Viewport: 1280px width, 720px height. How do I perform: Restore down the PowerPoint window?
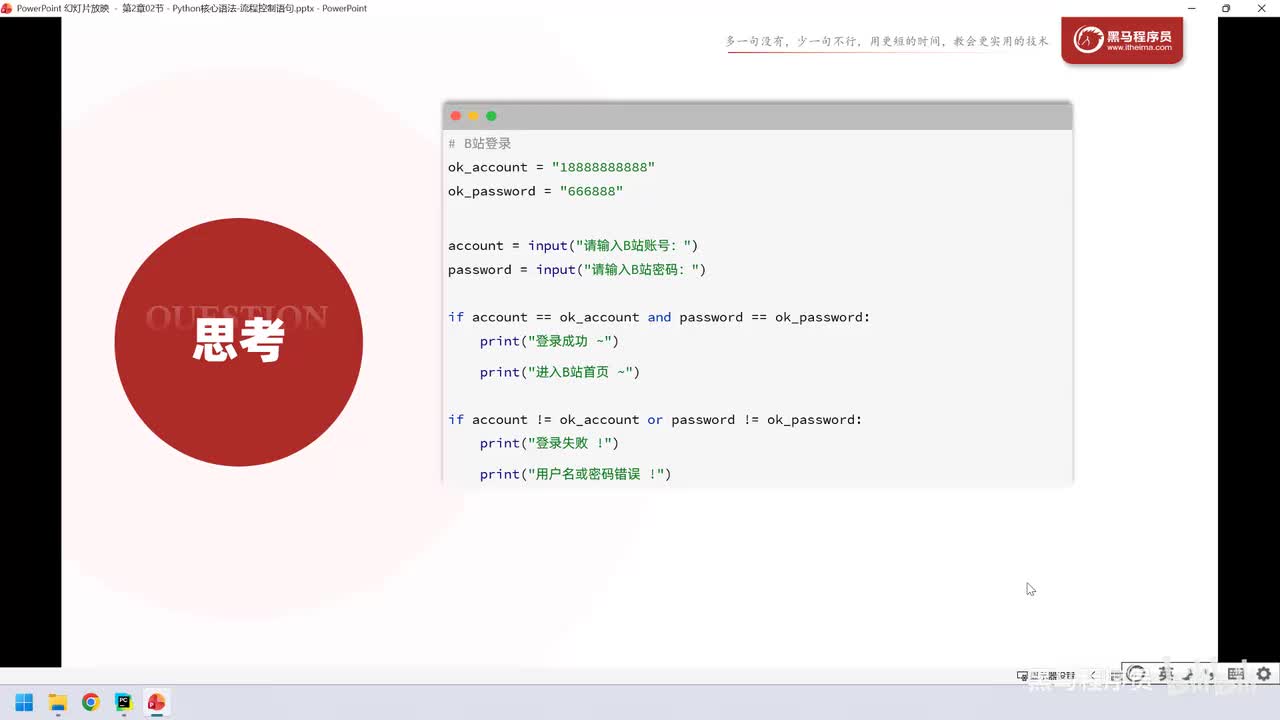(1226, 8)
